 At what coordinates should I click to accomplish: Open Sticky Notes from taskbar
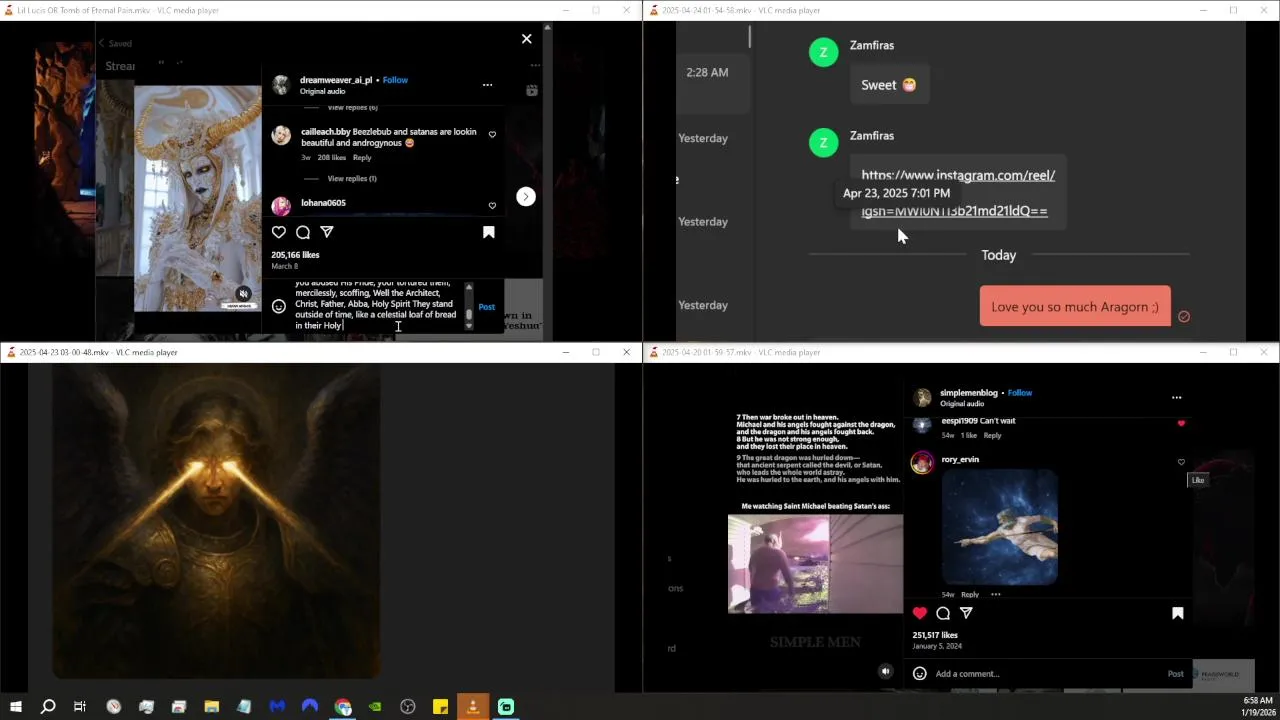coord(440,707)
